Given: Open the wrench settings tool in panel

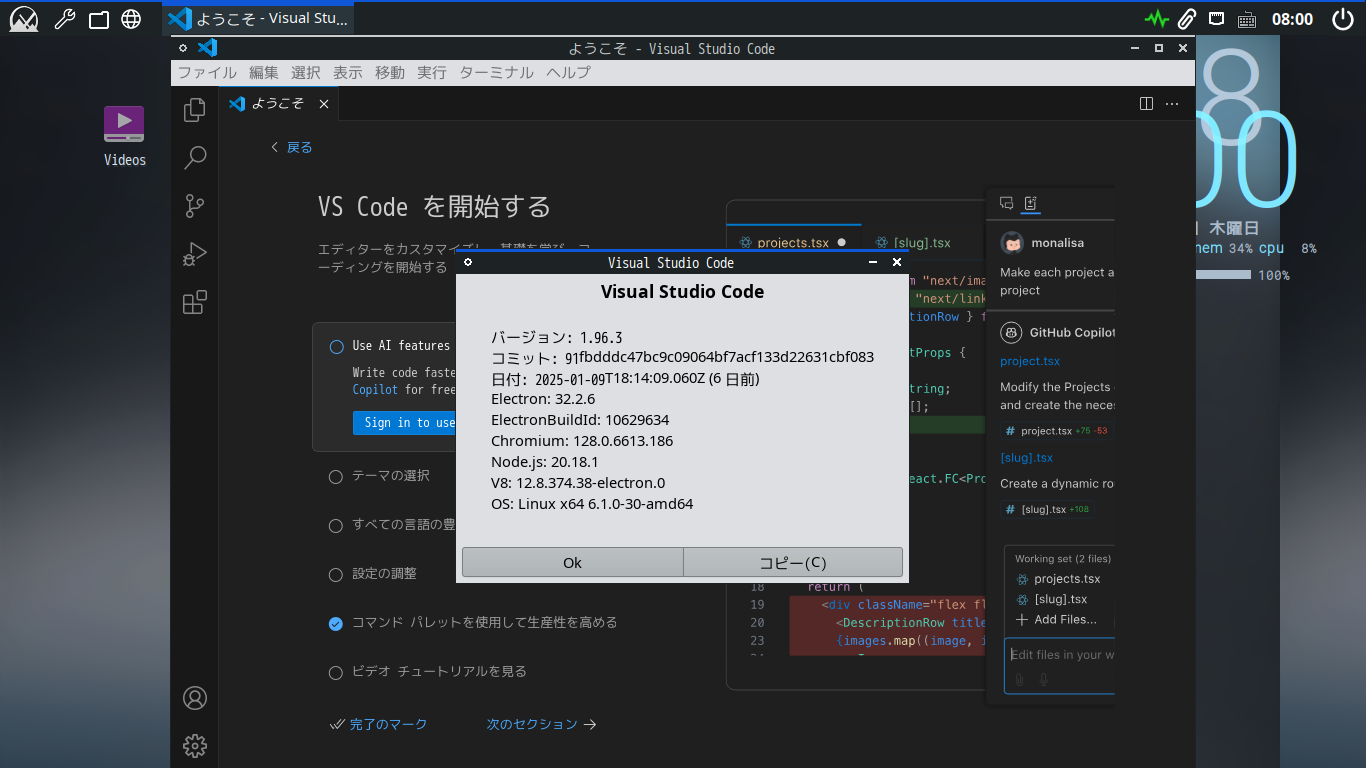Looking at the screenshot, I should tap(63, 18).
